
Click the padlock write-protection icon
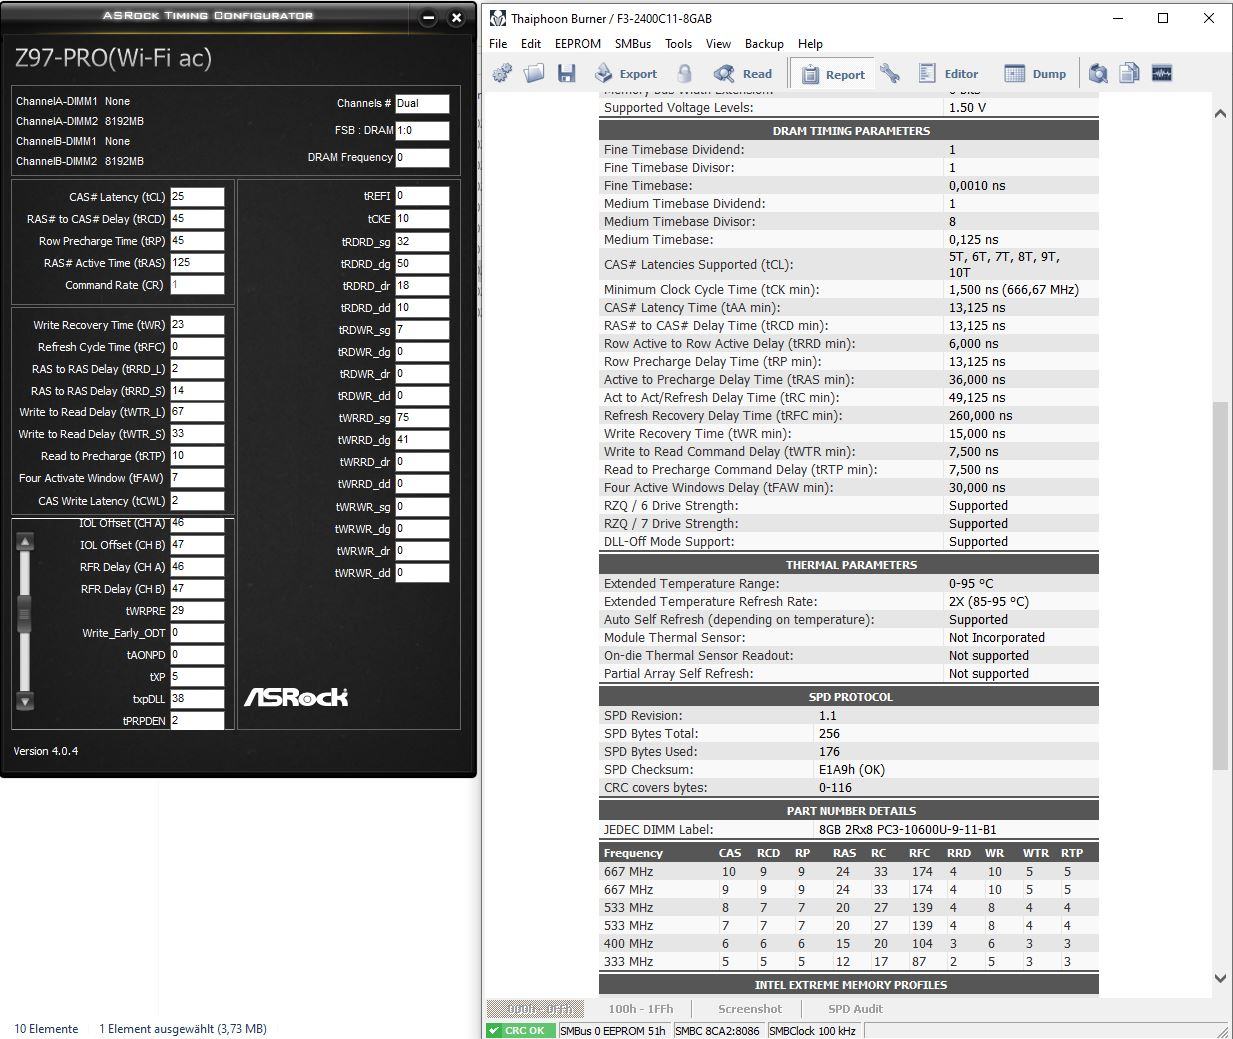pyautogui.click(x=684, y=73)
